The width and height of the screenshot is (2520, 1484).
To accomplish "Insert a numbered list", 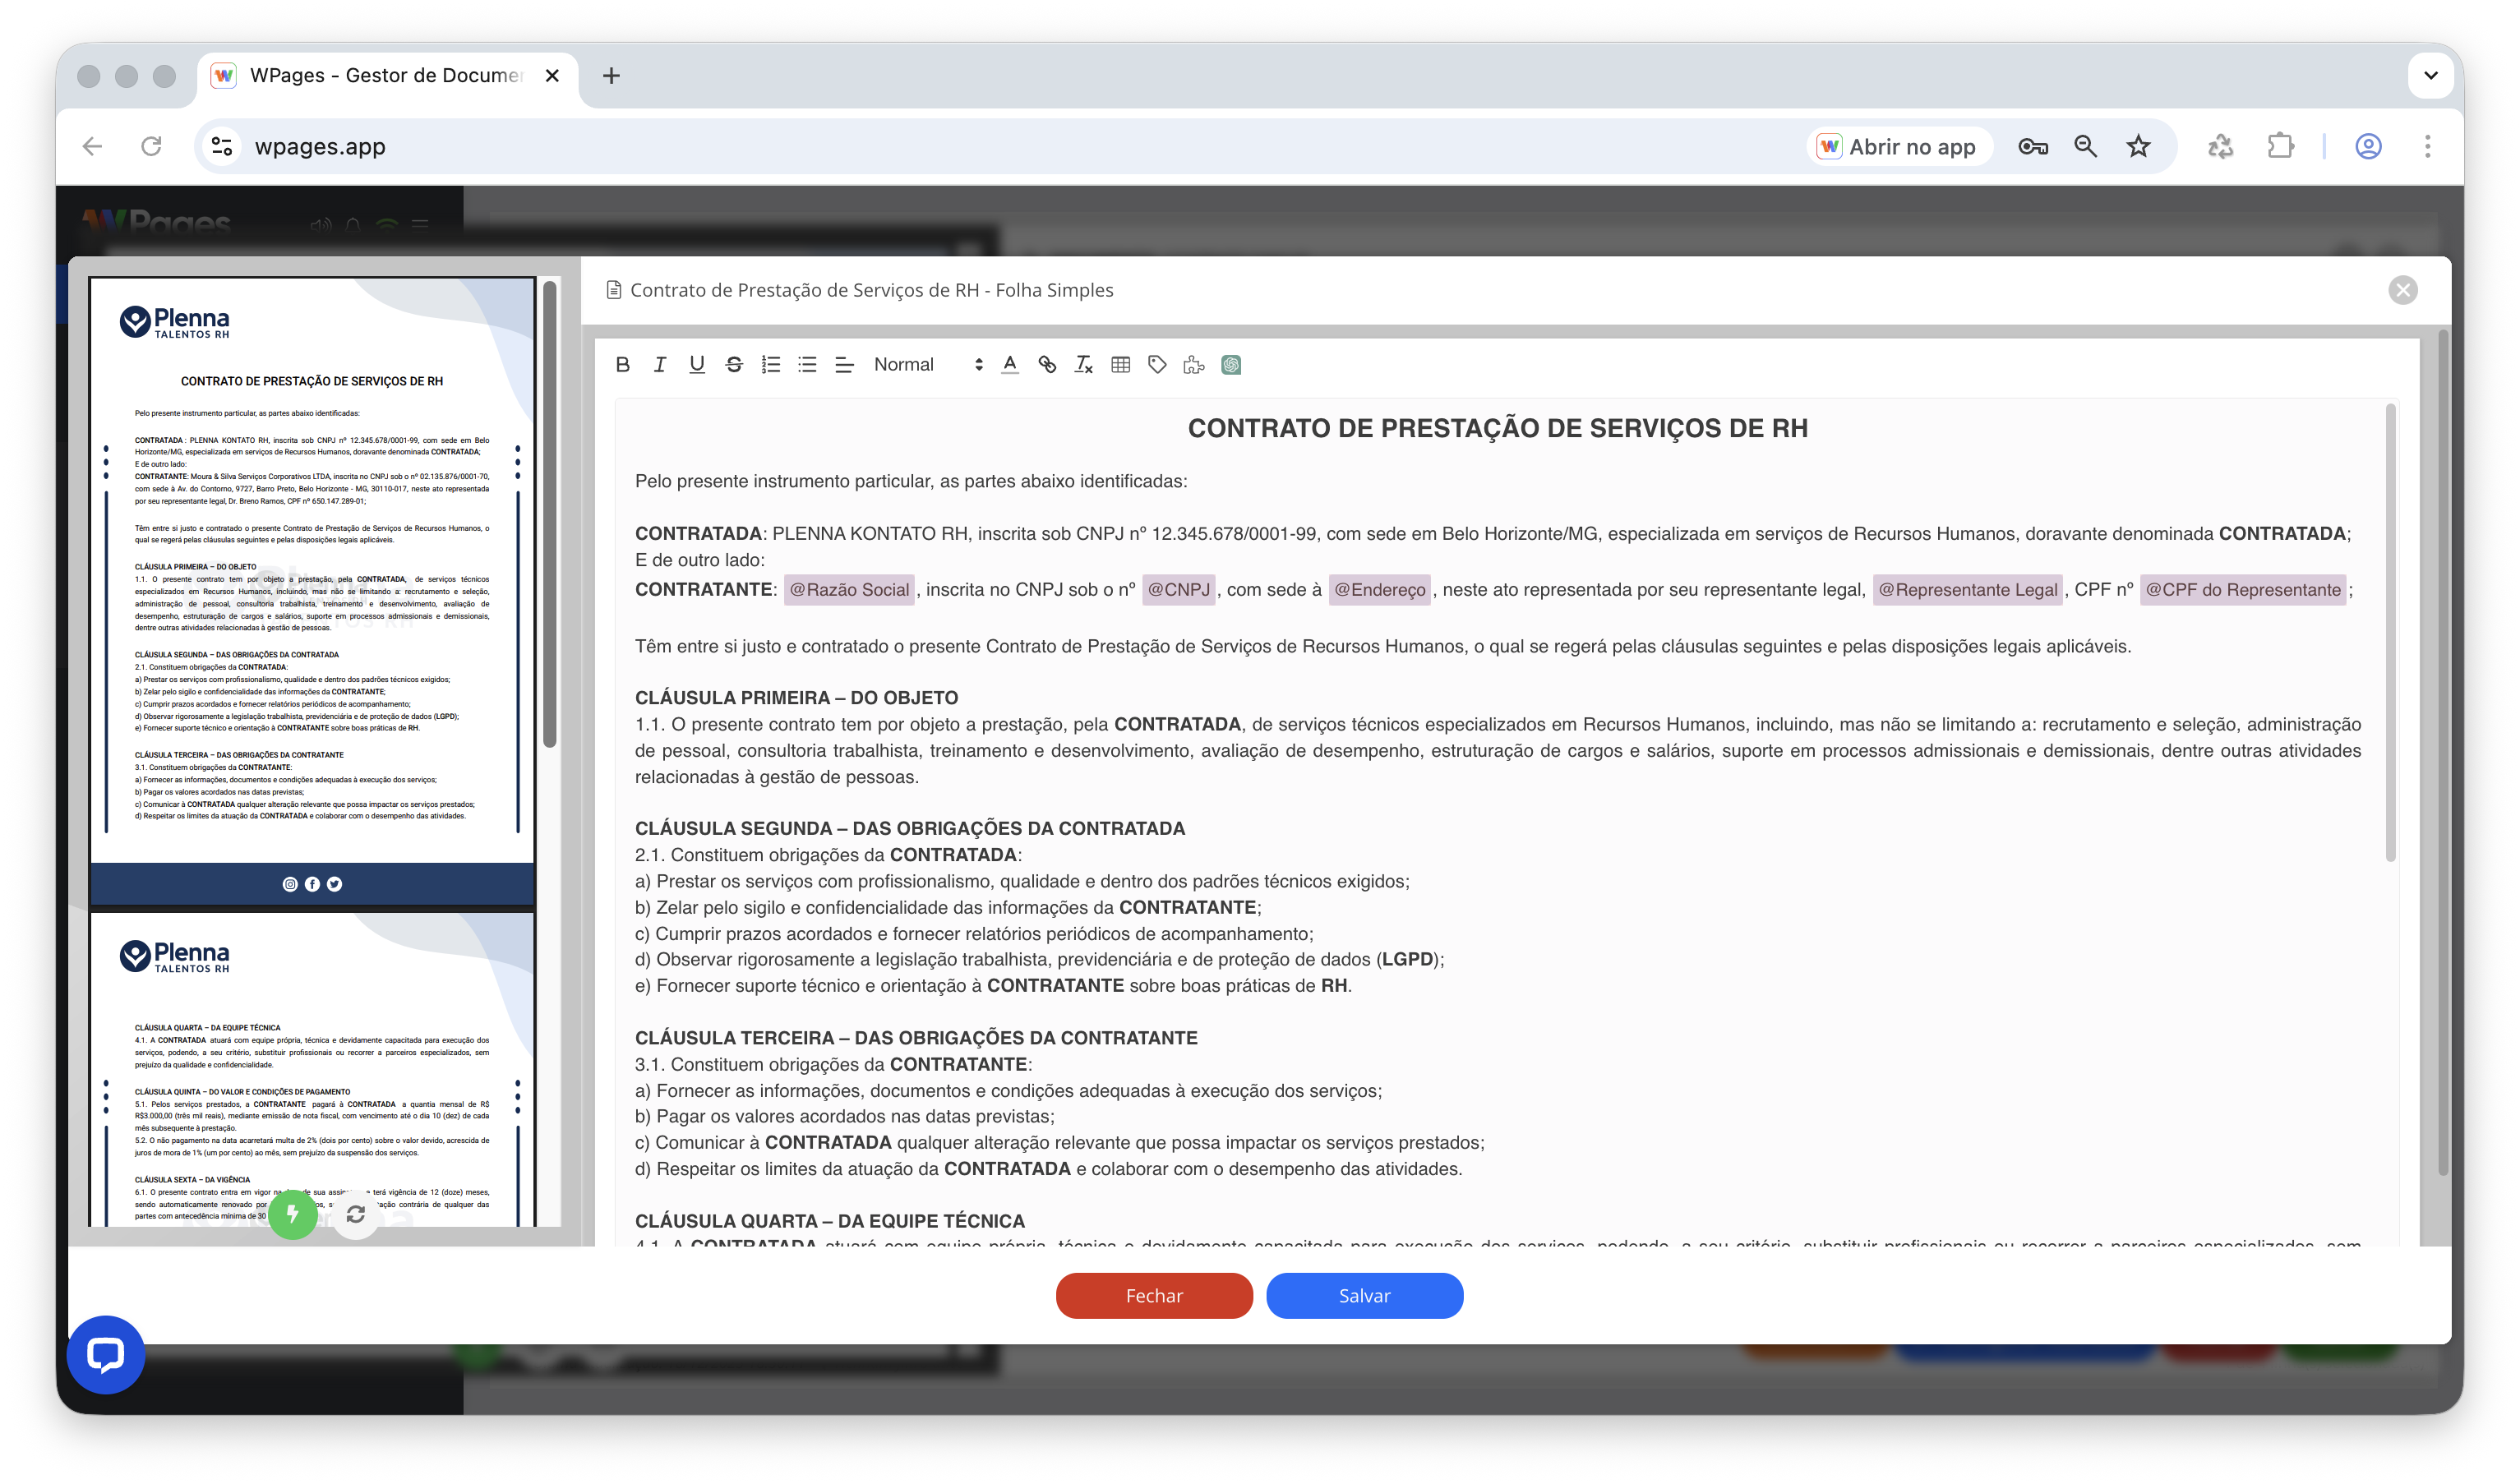I will [771, 365].
